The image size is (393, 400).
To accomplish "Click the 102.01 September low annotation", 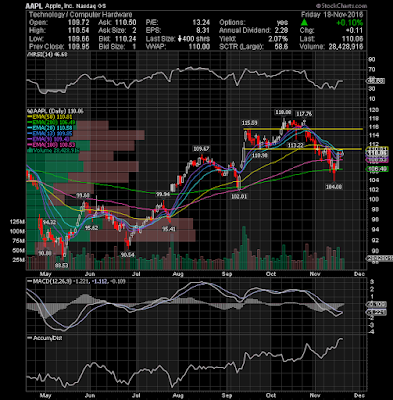I will [239, 197].
